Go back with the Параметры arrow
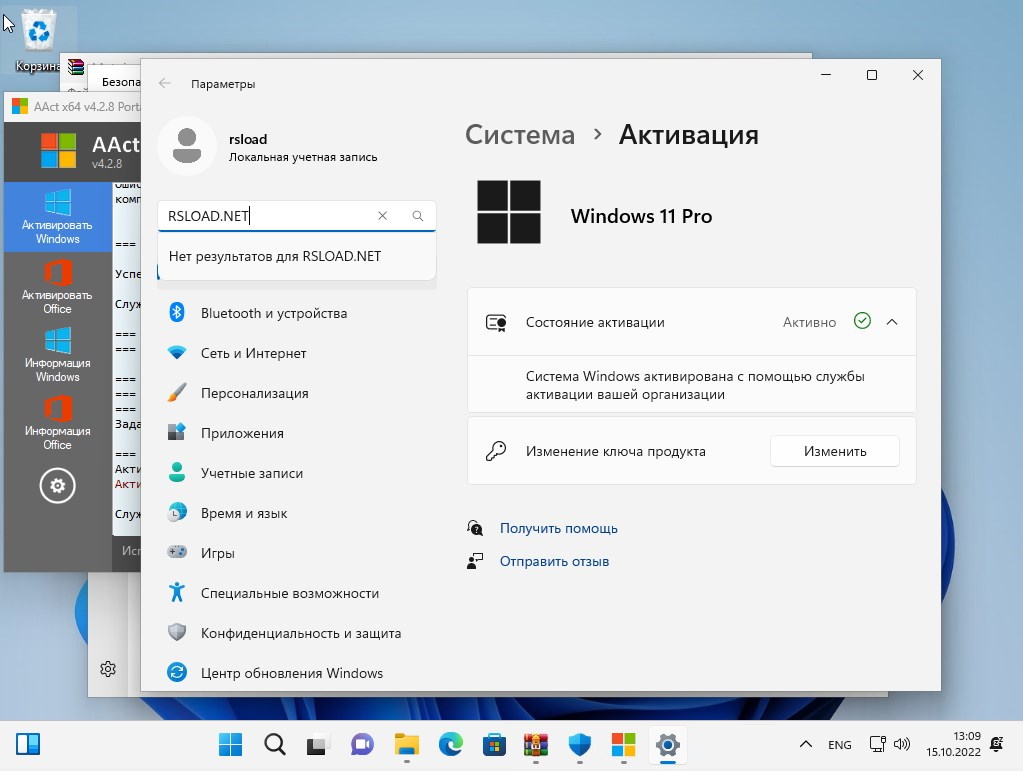 (164, 83)
